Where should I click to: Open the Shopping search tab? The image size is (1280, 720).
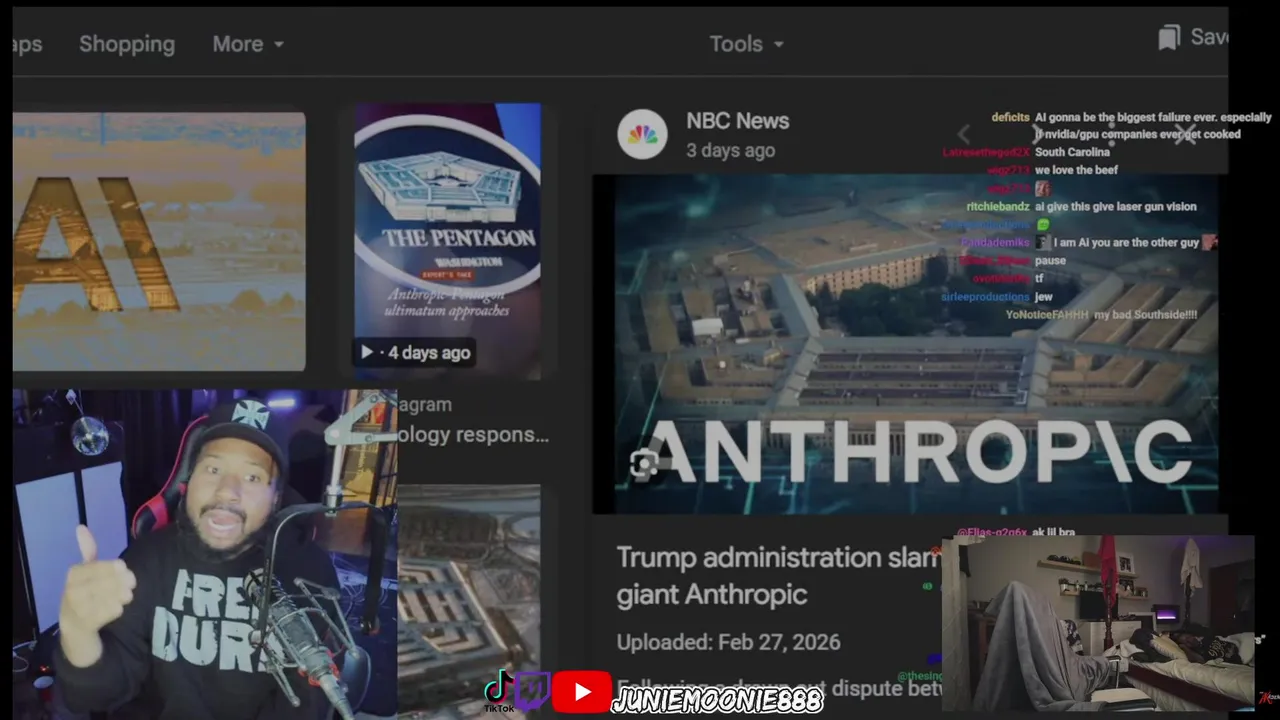pos(127,44)
